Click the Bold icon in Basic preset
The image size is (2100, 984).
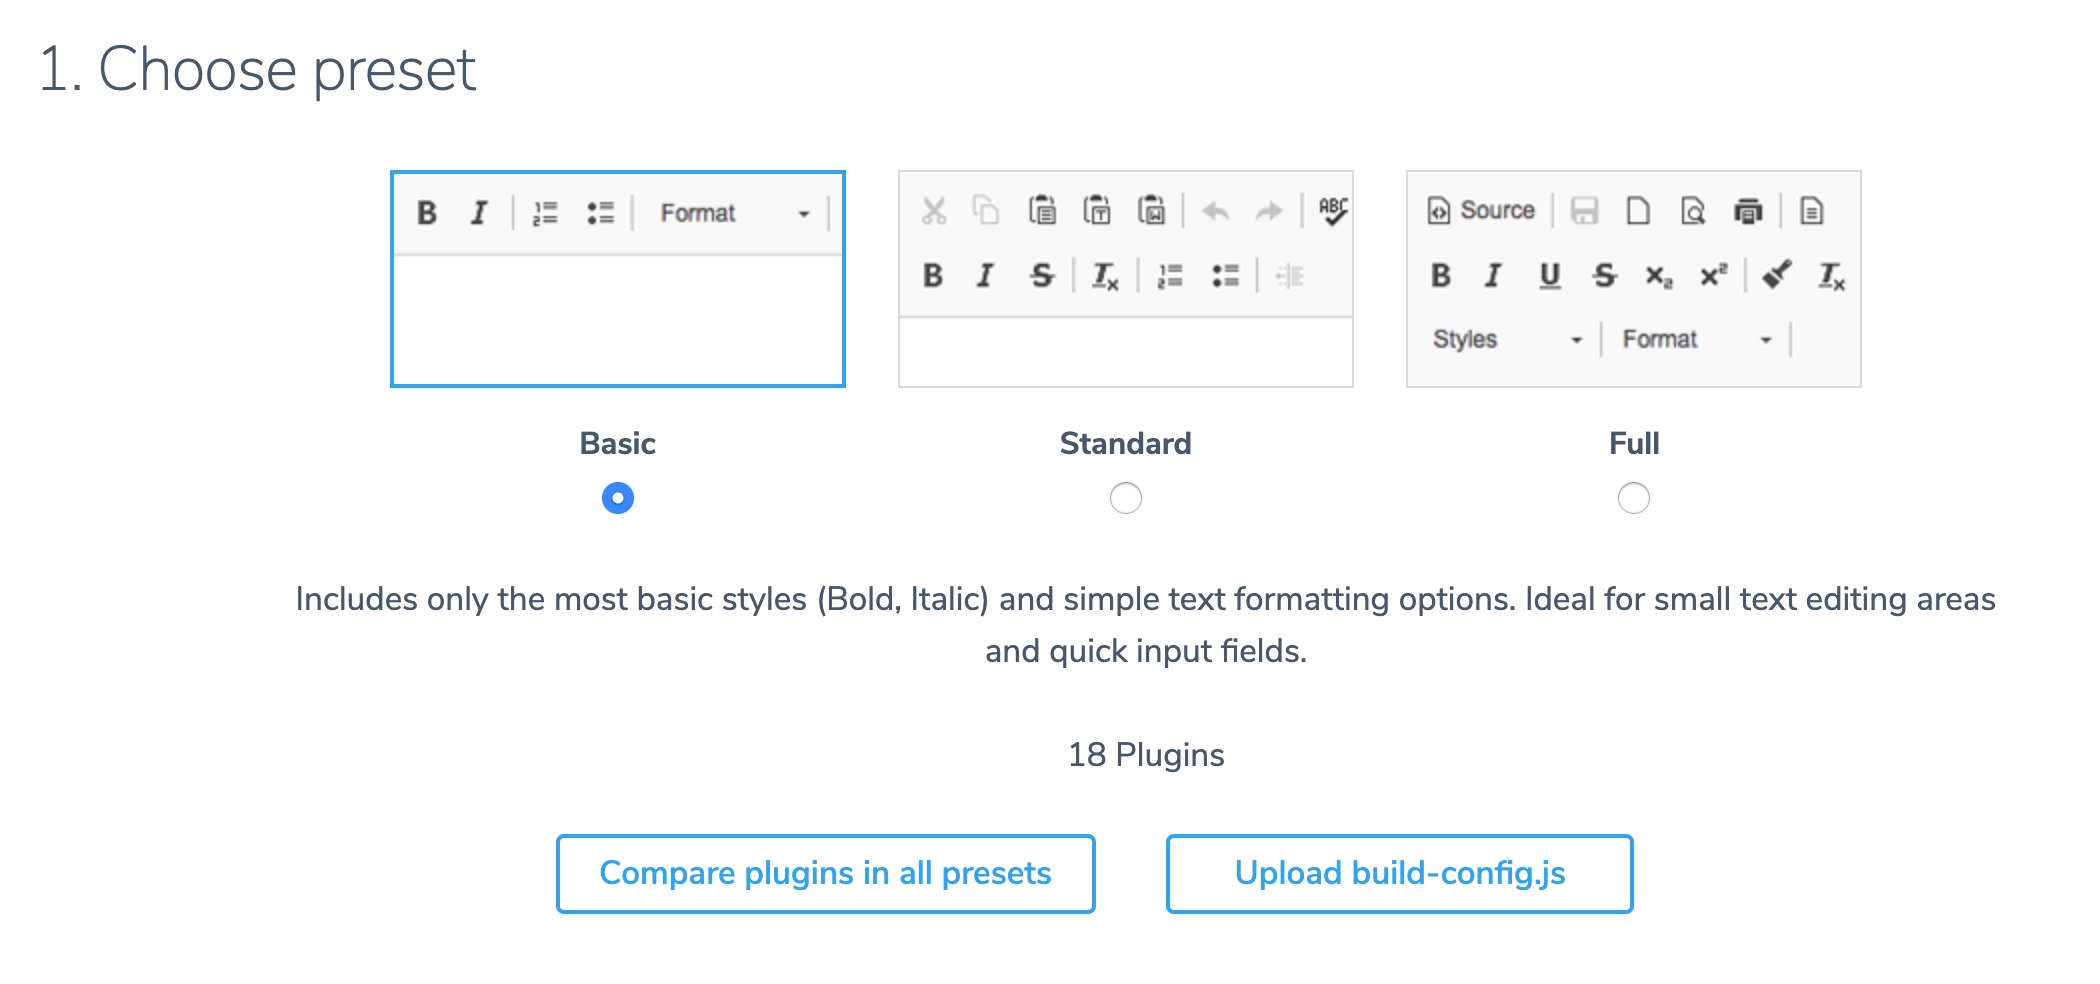point(427,213)
